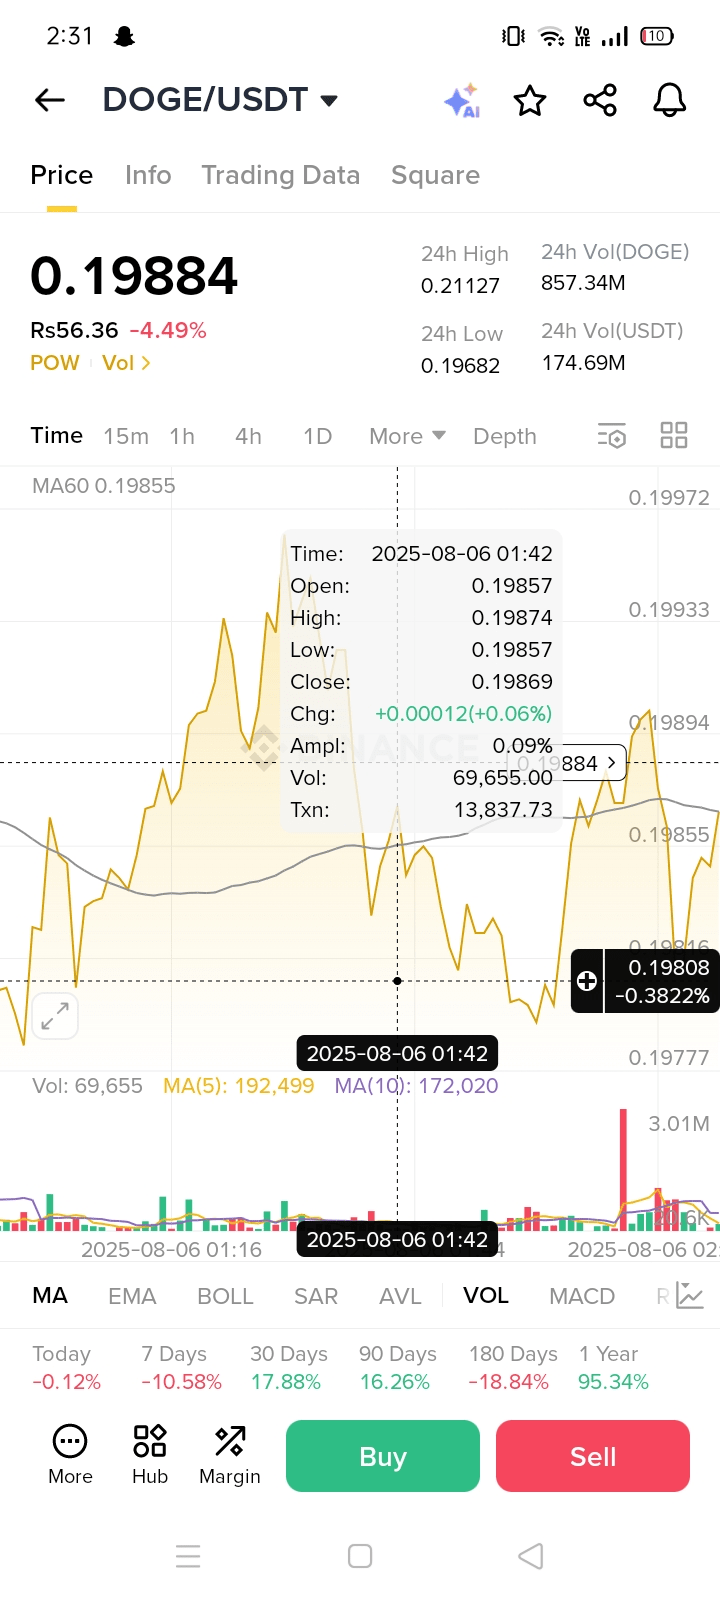
Task: Tap the share icon
Action: tap(600, 100)
